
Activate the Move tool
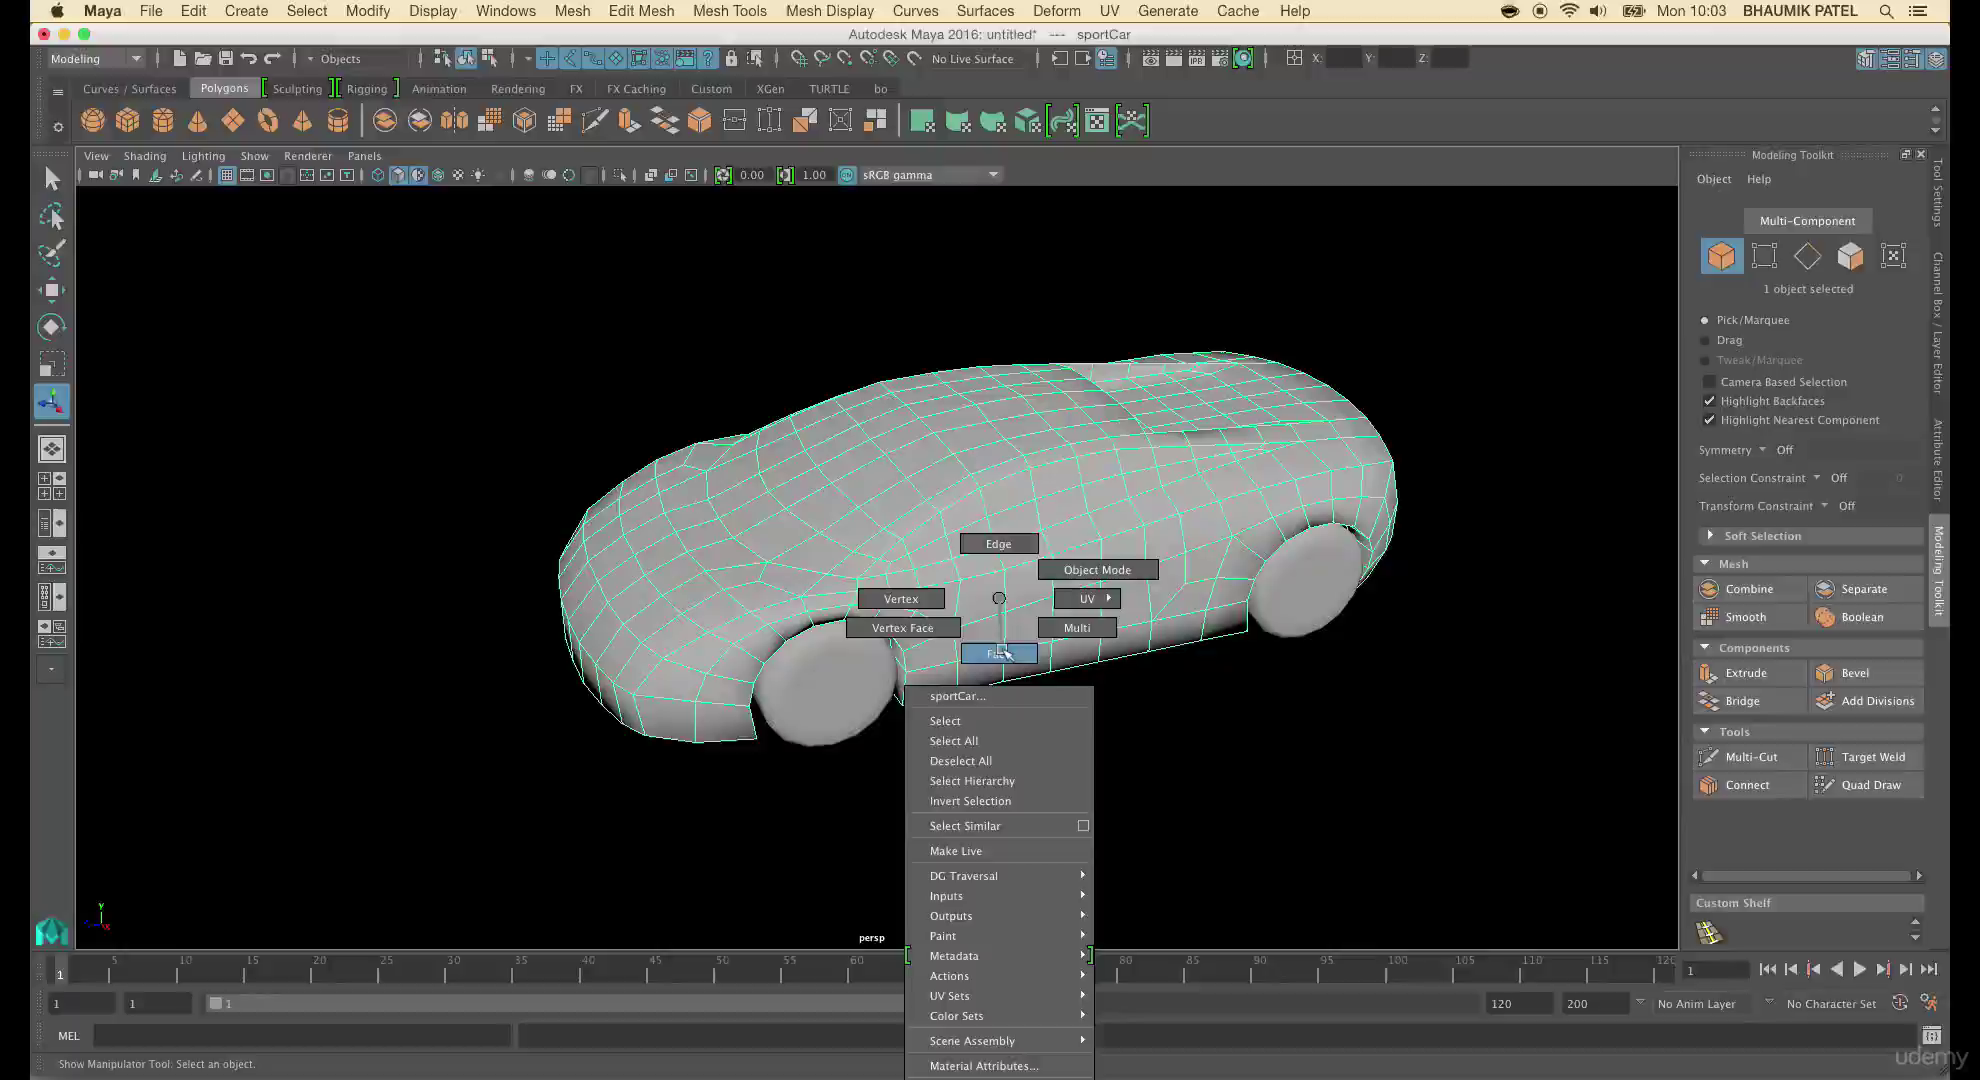click(52, 290)
